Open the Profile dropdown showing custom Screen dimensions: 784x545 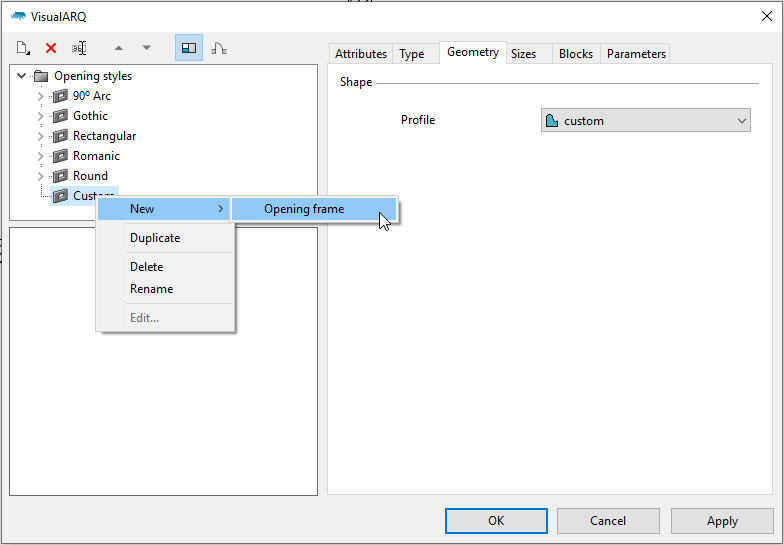pyautogui.click(x=645, y=121)
